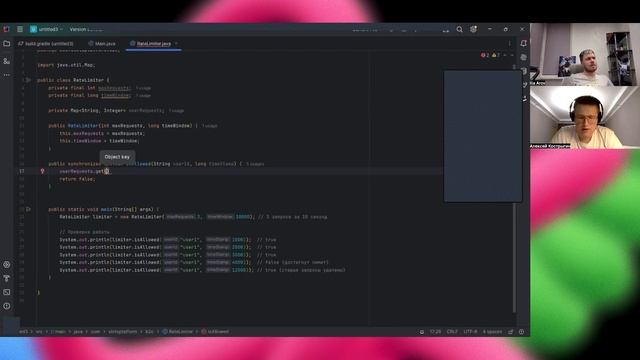Click the 'Object key' parameter hint tooltip
This screenshot has height=360, width=640.
click(x=117, y=157)
